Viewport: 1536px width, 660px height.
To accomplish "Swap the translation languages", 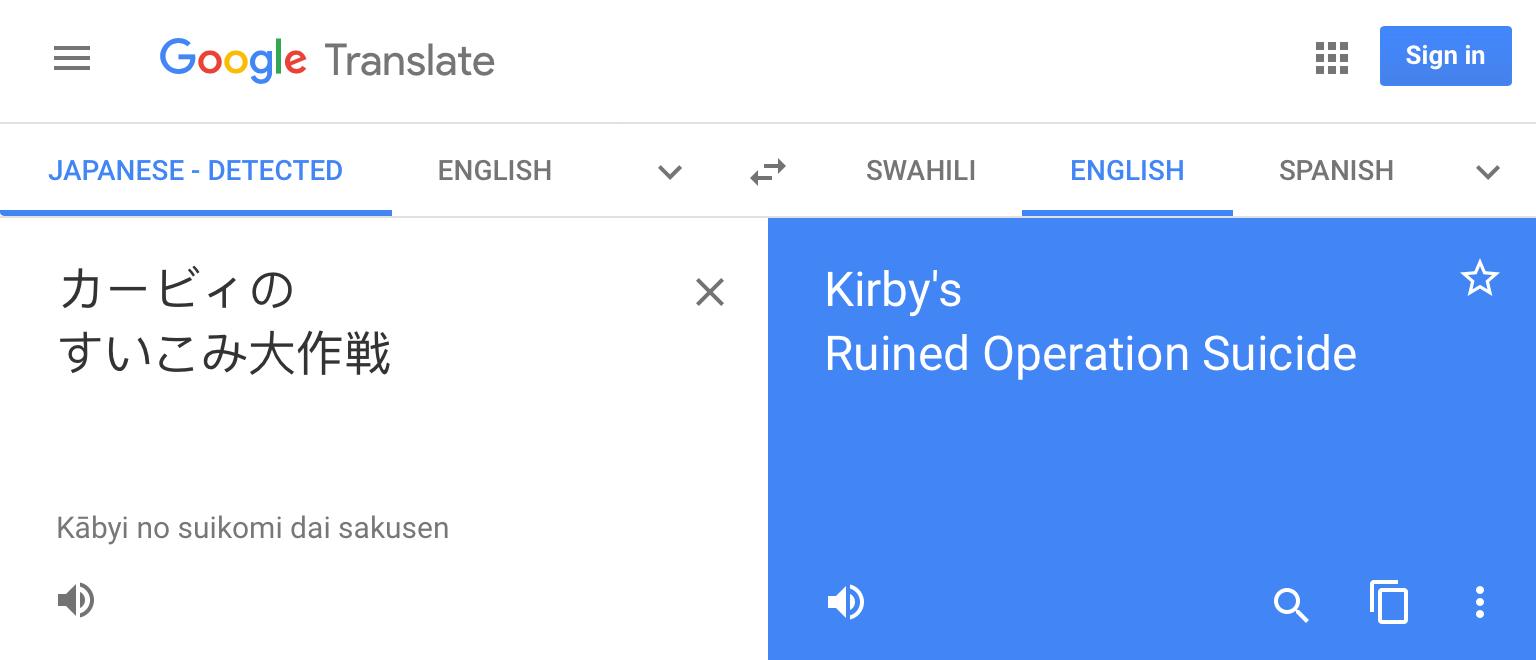I will (768, 171).
